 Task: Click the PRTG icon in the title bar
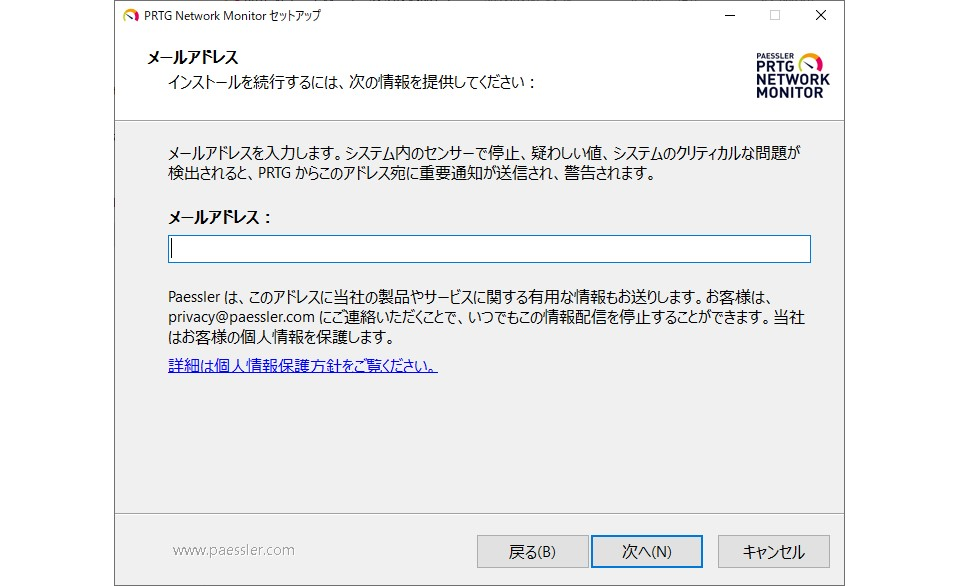point(130,15)
